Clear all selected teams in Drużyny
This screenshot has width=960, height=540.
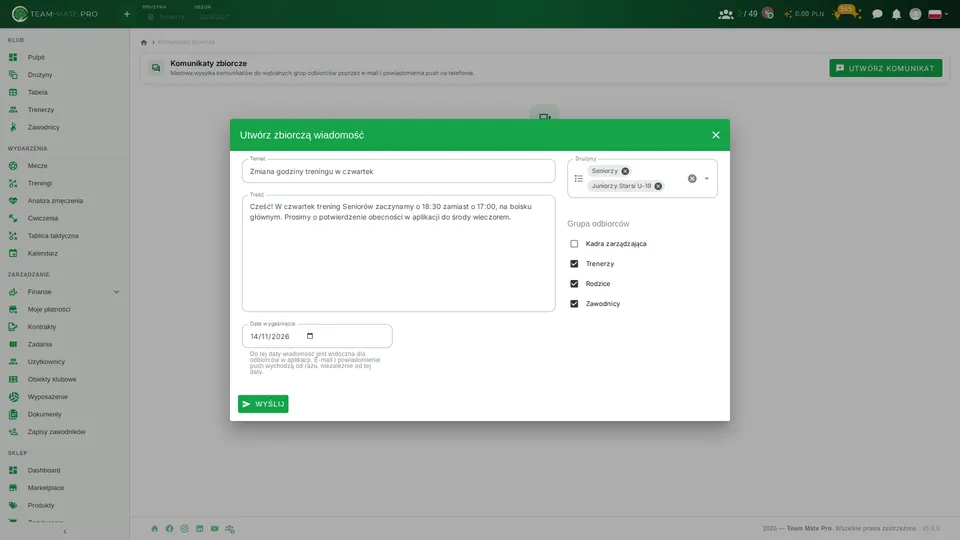692,179
